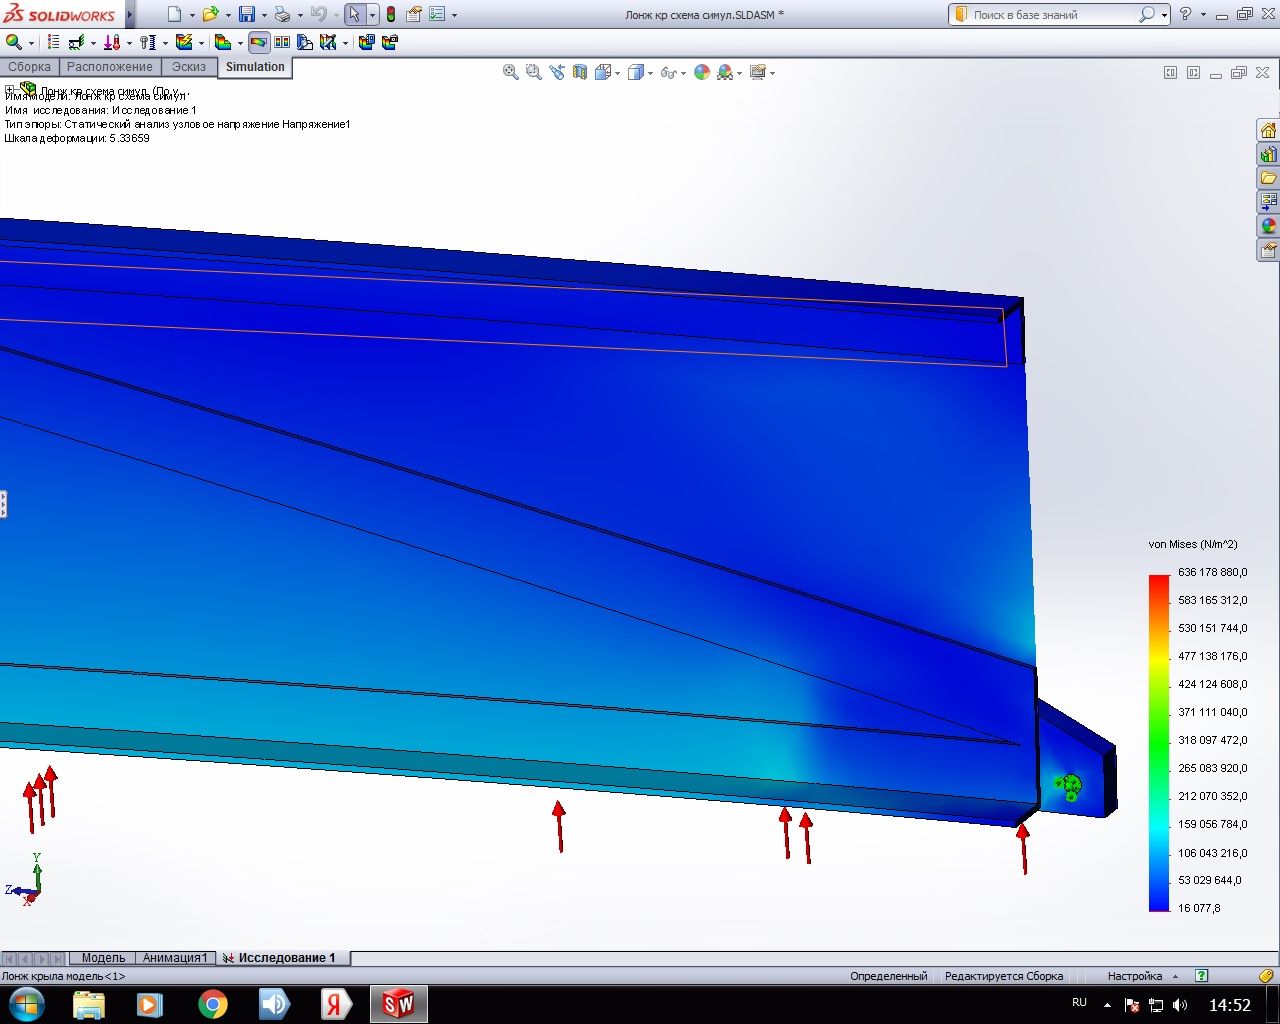Open the External Loads Advisor icon
The height and width of the screenshot is (1024, 1280).
(x=112, y=42)
